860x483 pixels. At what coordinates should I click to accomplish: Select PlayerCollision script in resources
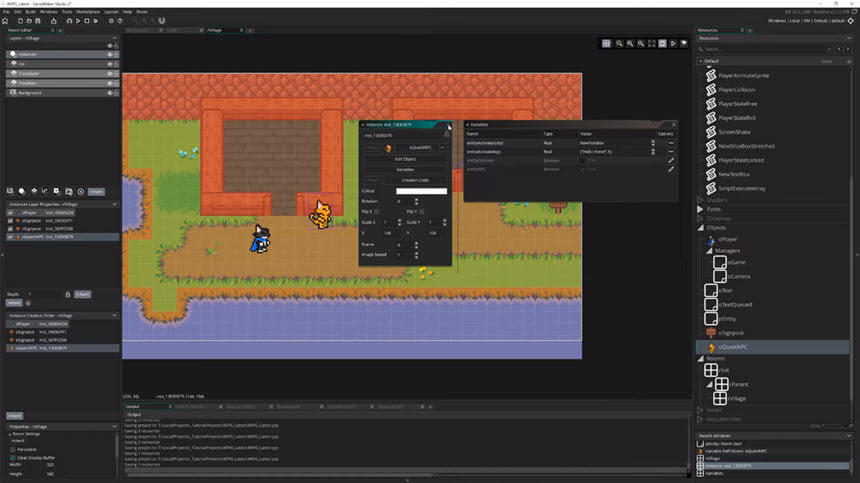(x=737, y=90)
